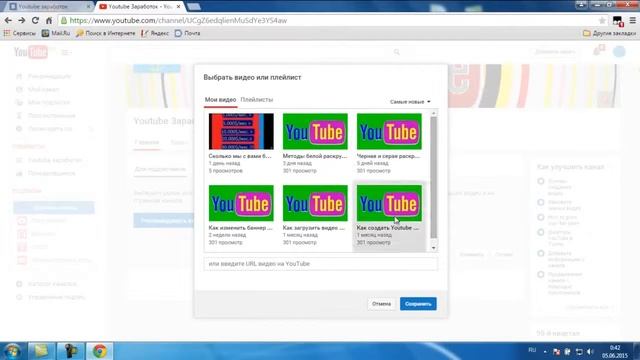Screen dimensions: 640x360
Task: Click the Как изменить баннер title text
Action: click(x=240, y=228)
